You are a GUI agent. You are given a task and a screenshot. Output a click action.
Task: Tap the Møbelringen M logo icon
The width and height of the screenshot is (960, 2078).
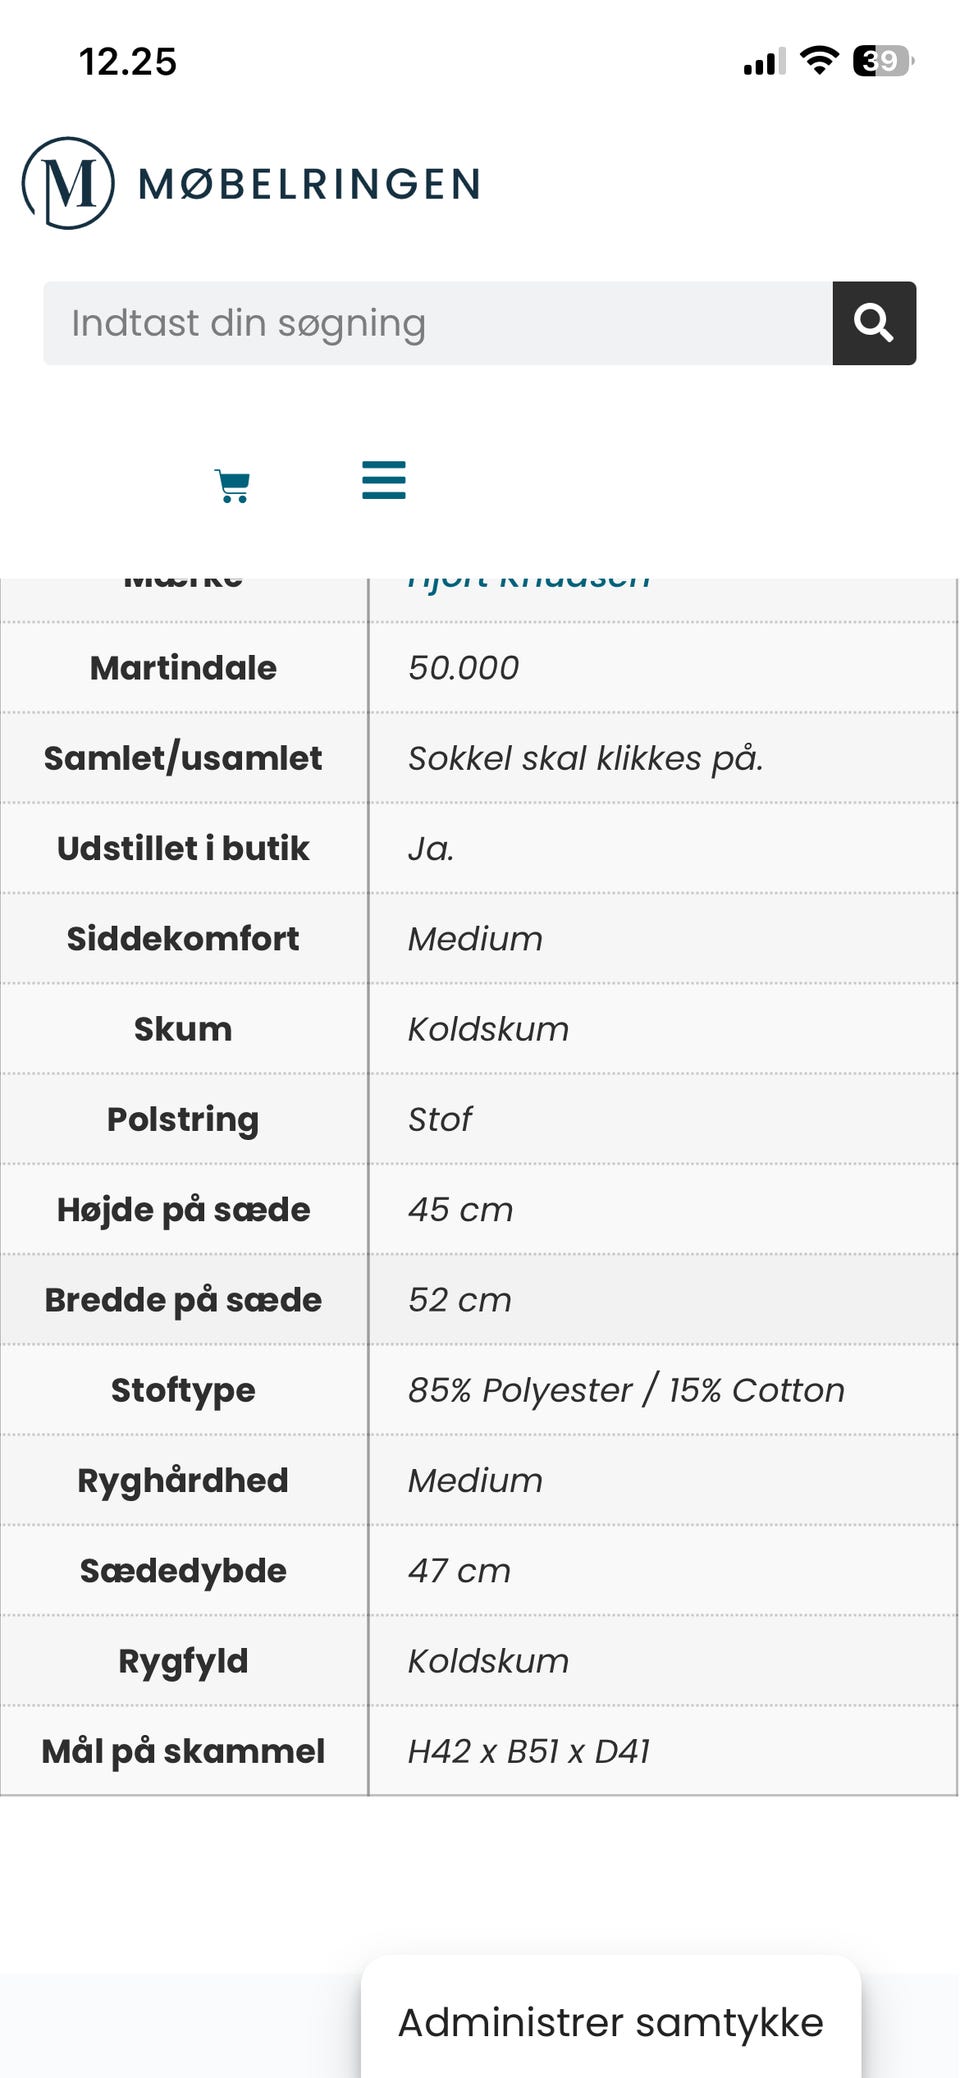[x=68, y=183]
